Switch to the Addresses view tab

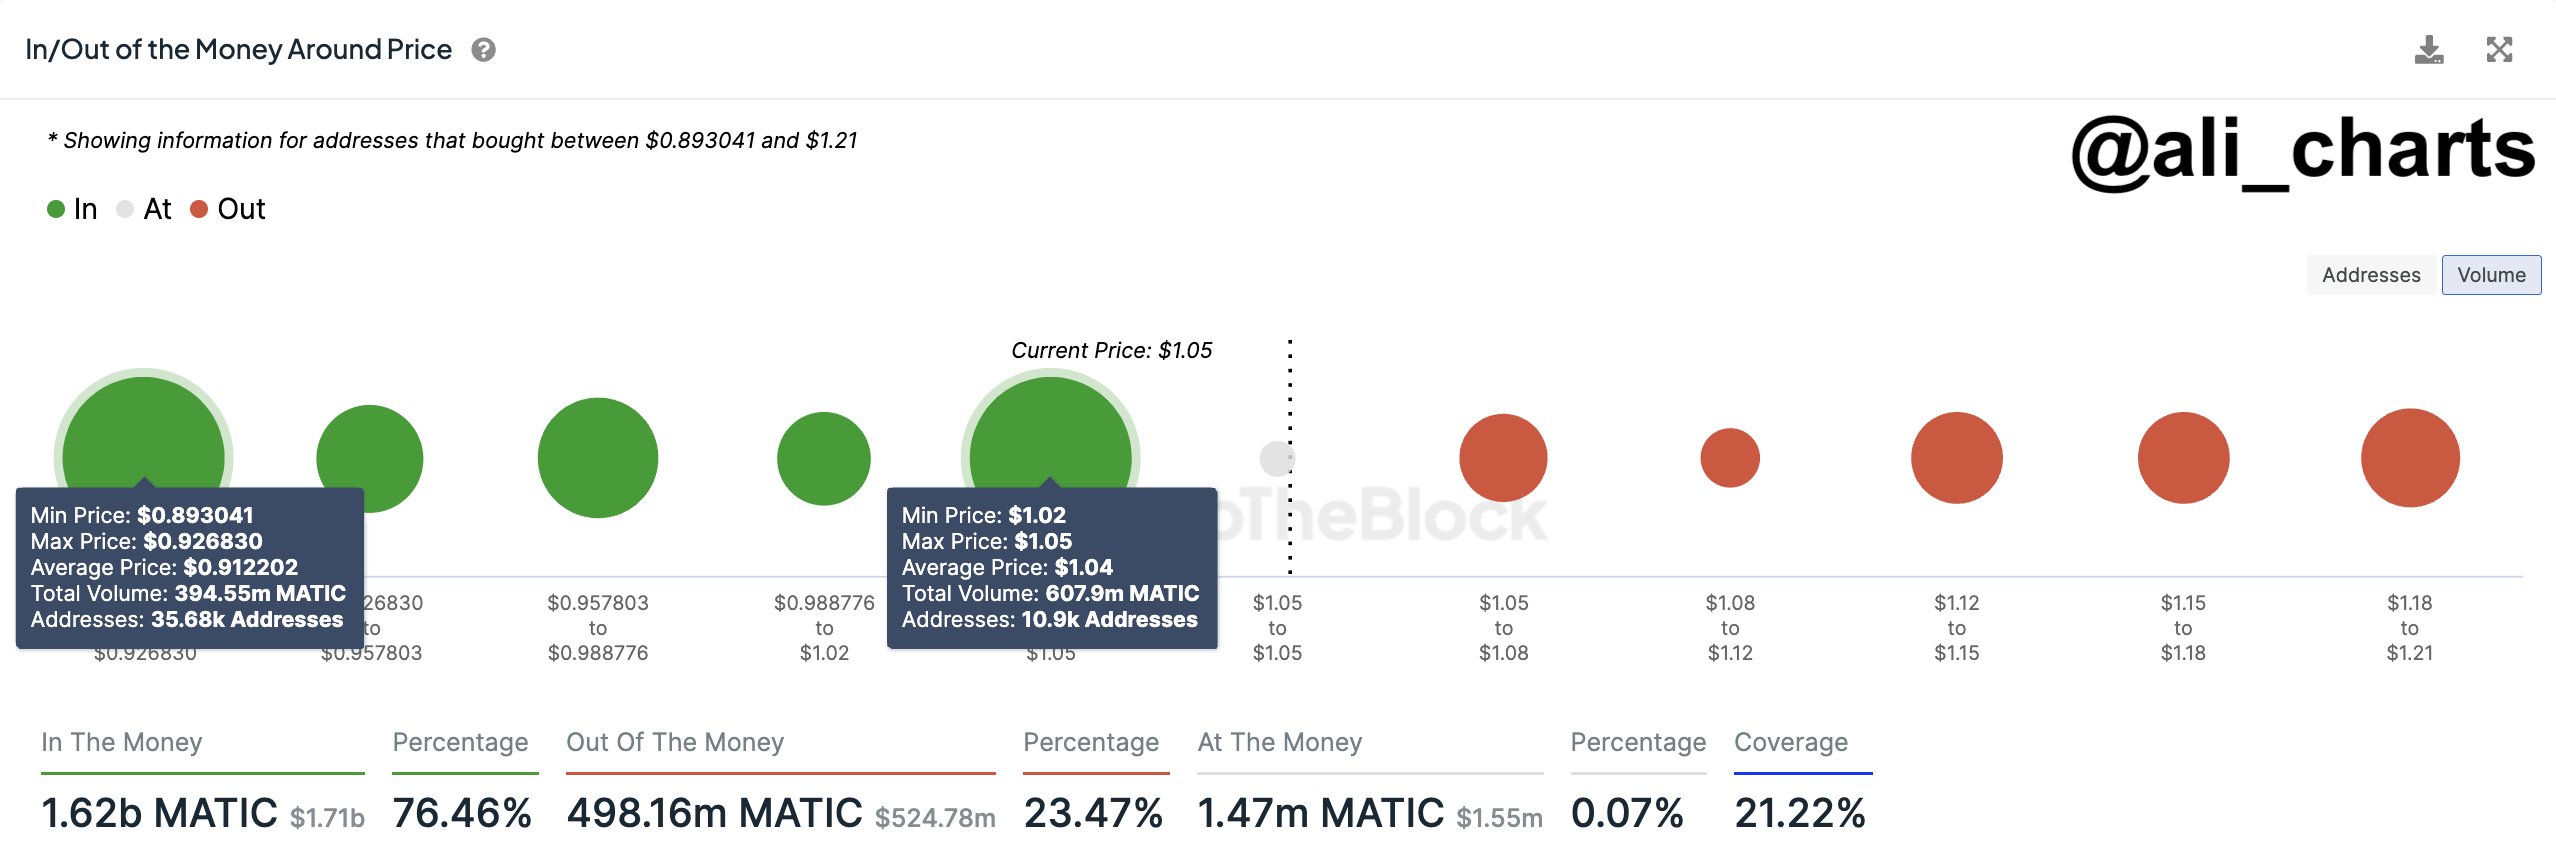pos(2371,275)
